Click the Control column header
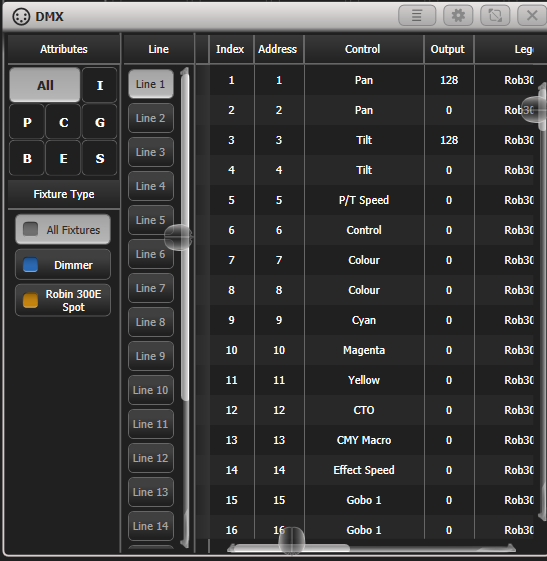The image size is (547, 561). tap(363, 49)
